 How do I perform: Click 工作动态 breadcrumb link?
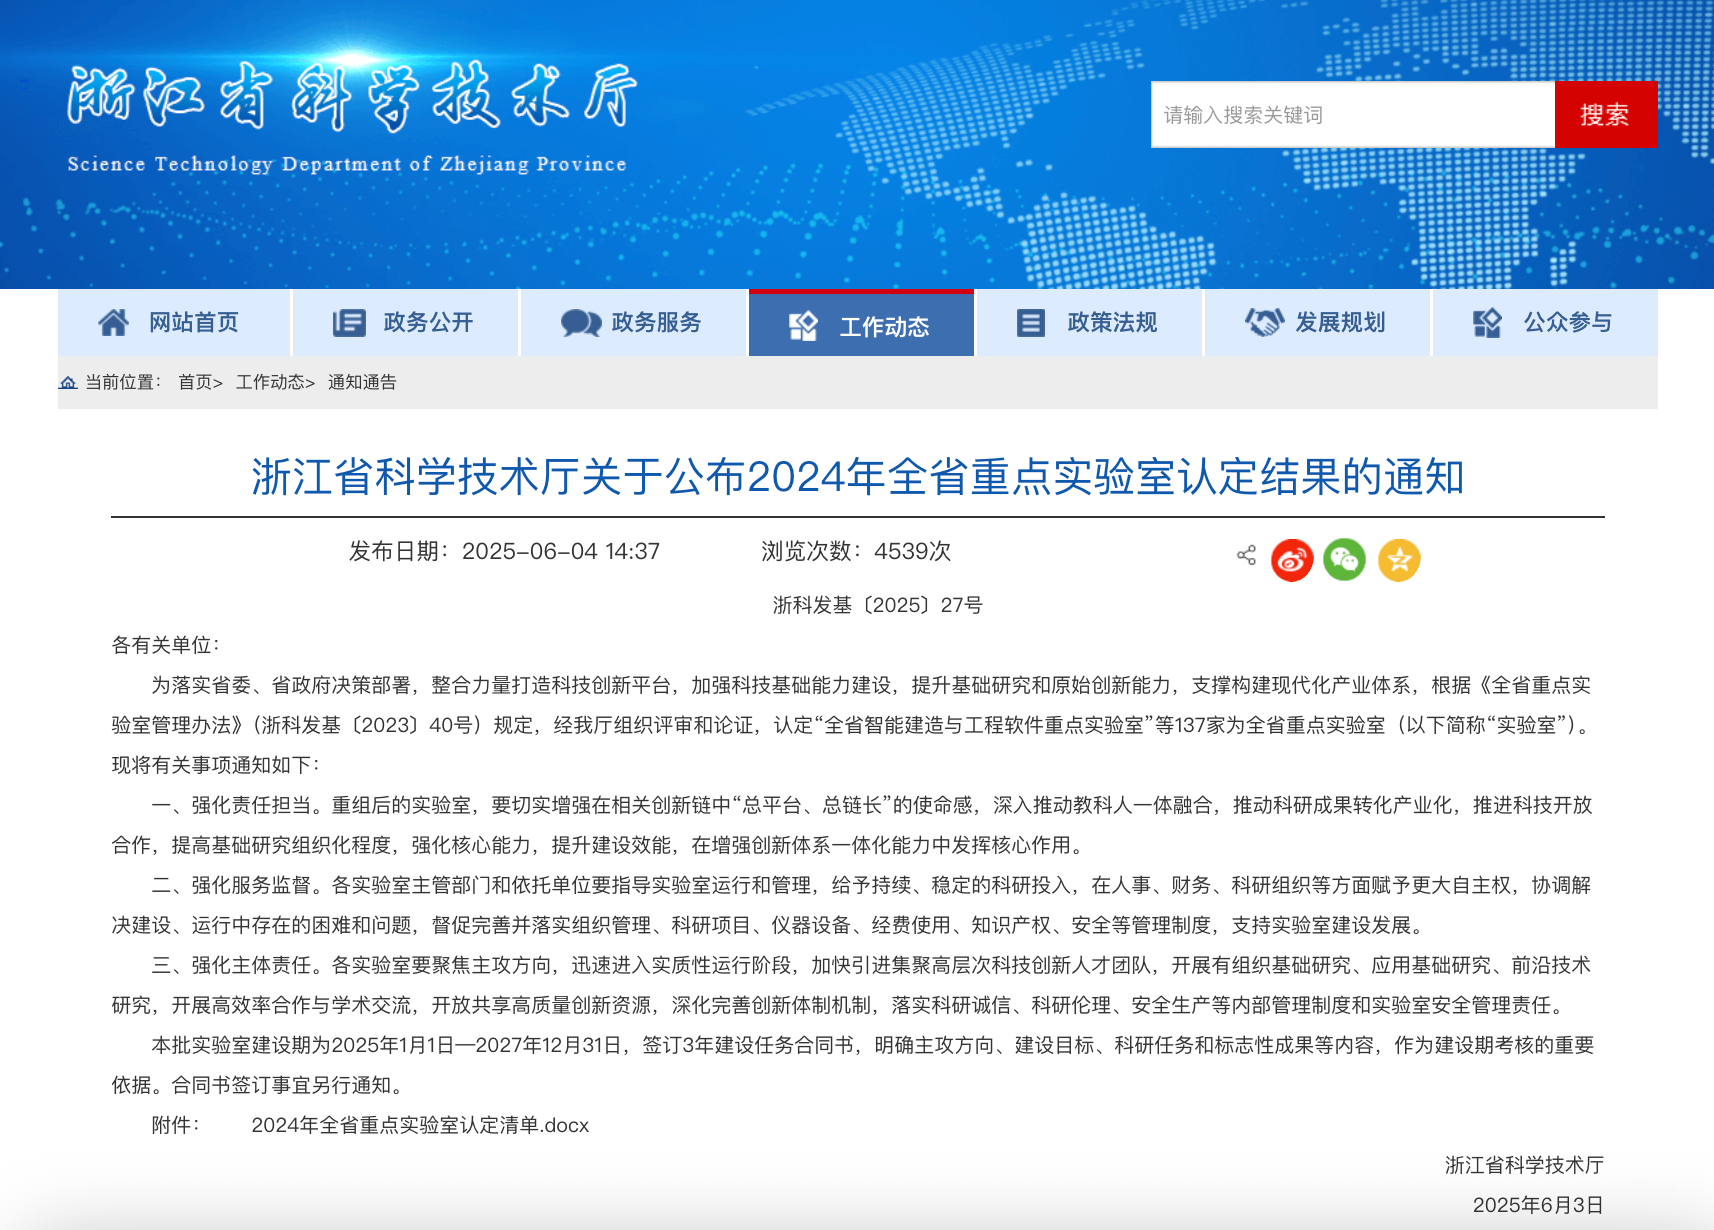pos(270,382)
